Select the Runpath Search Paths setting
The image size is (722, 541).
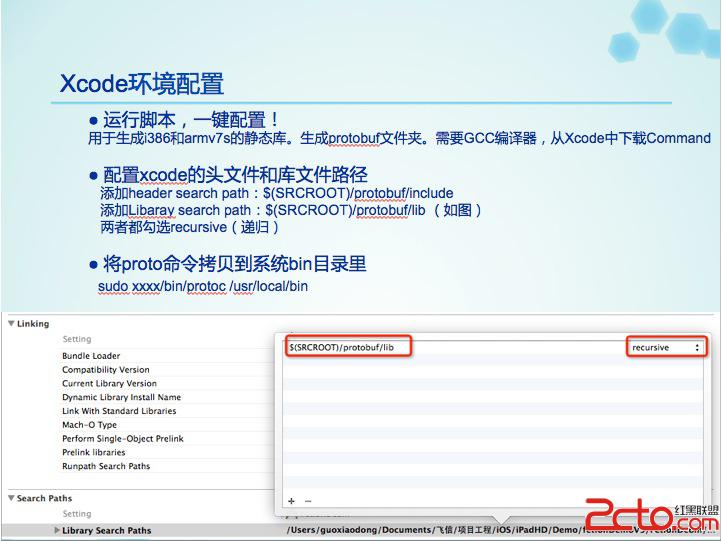point(106,466)
